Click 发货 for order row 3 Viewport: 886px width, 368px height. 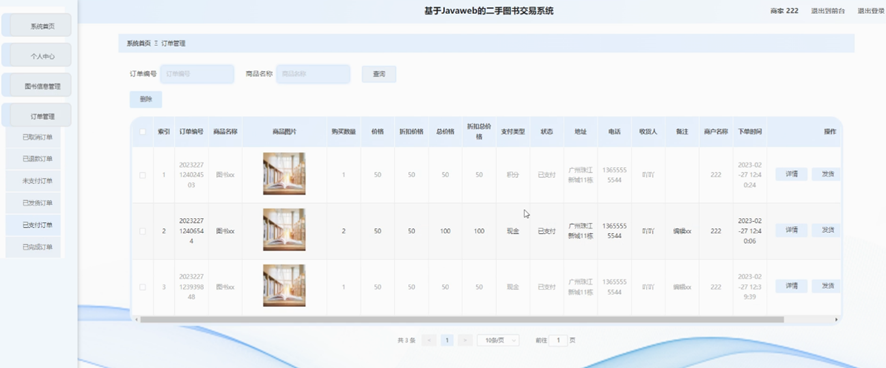coord(826,286)
